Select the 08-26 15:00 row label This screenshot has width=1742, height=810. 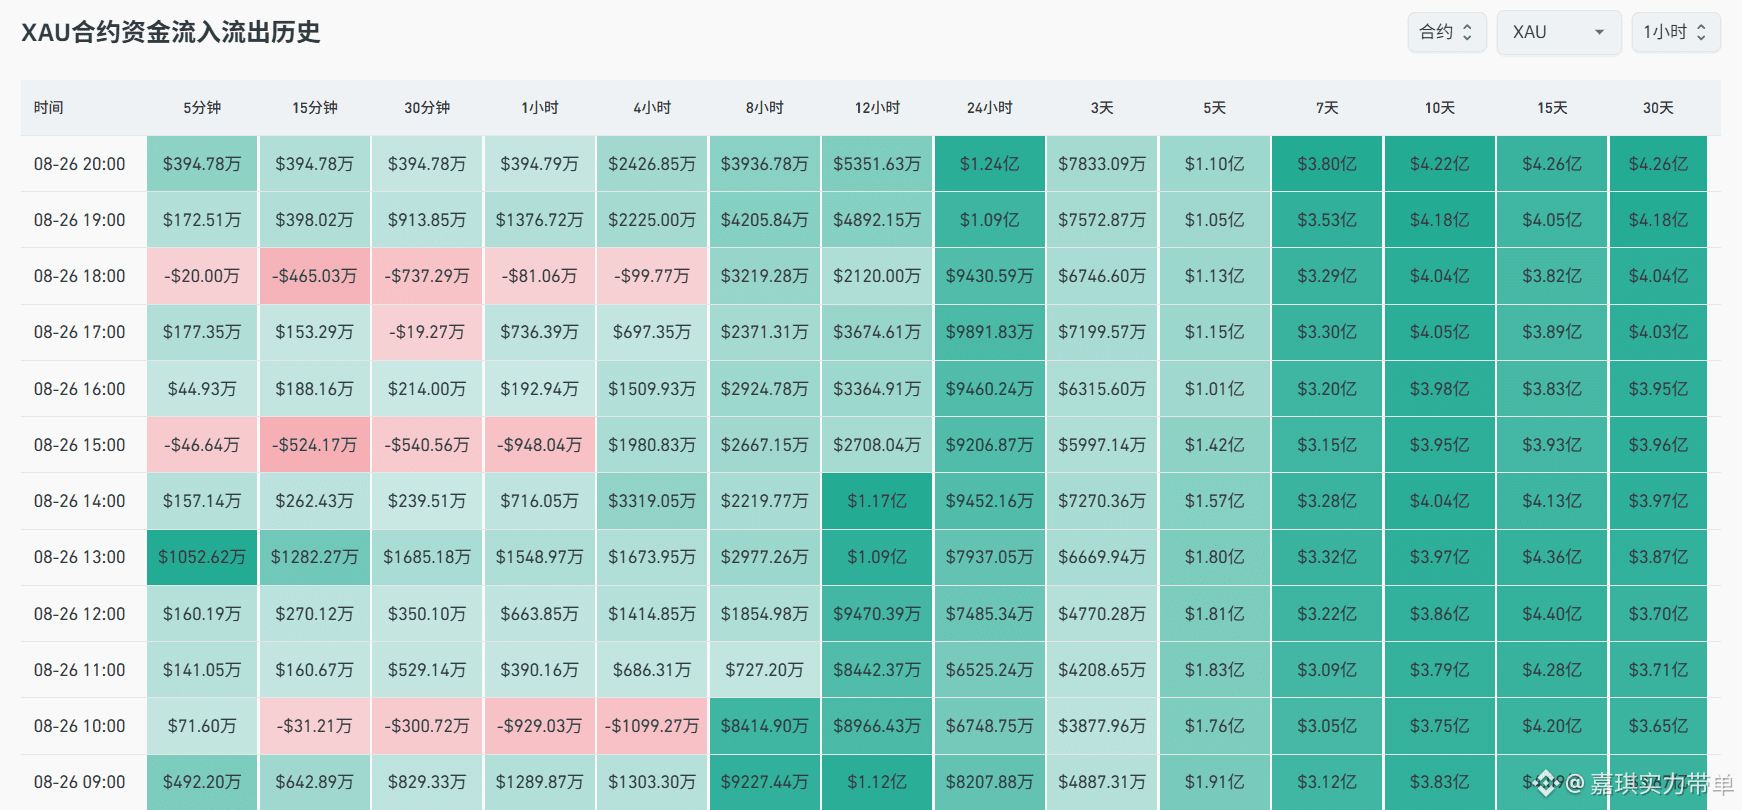(80, 445)
